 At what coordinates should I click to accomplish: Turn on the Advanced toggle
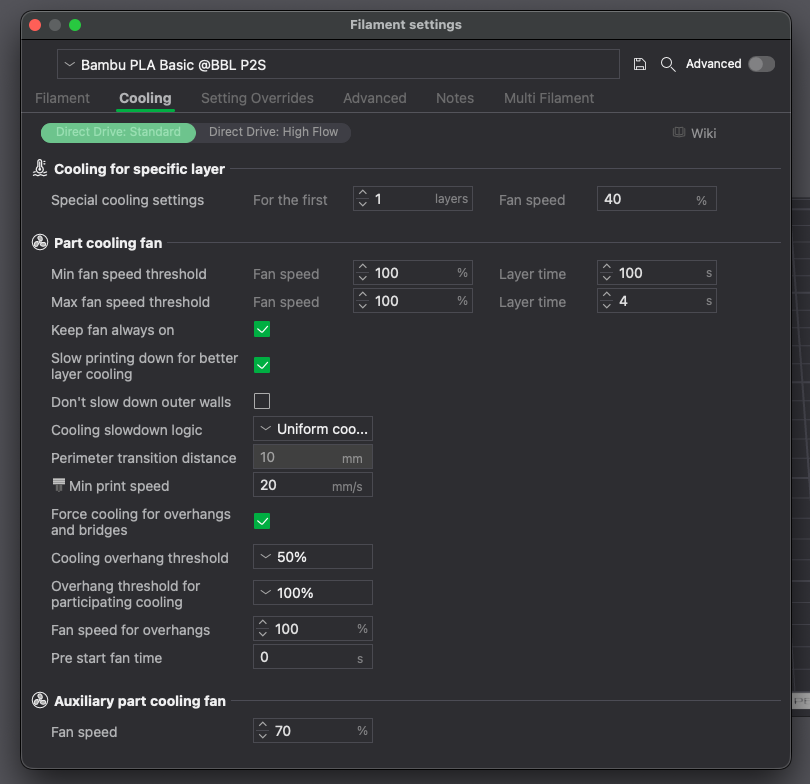(761, 63)
